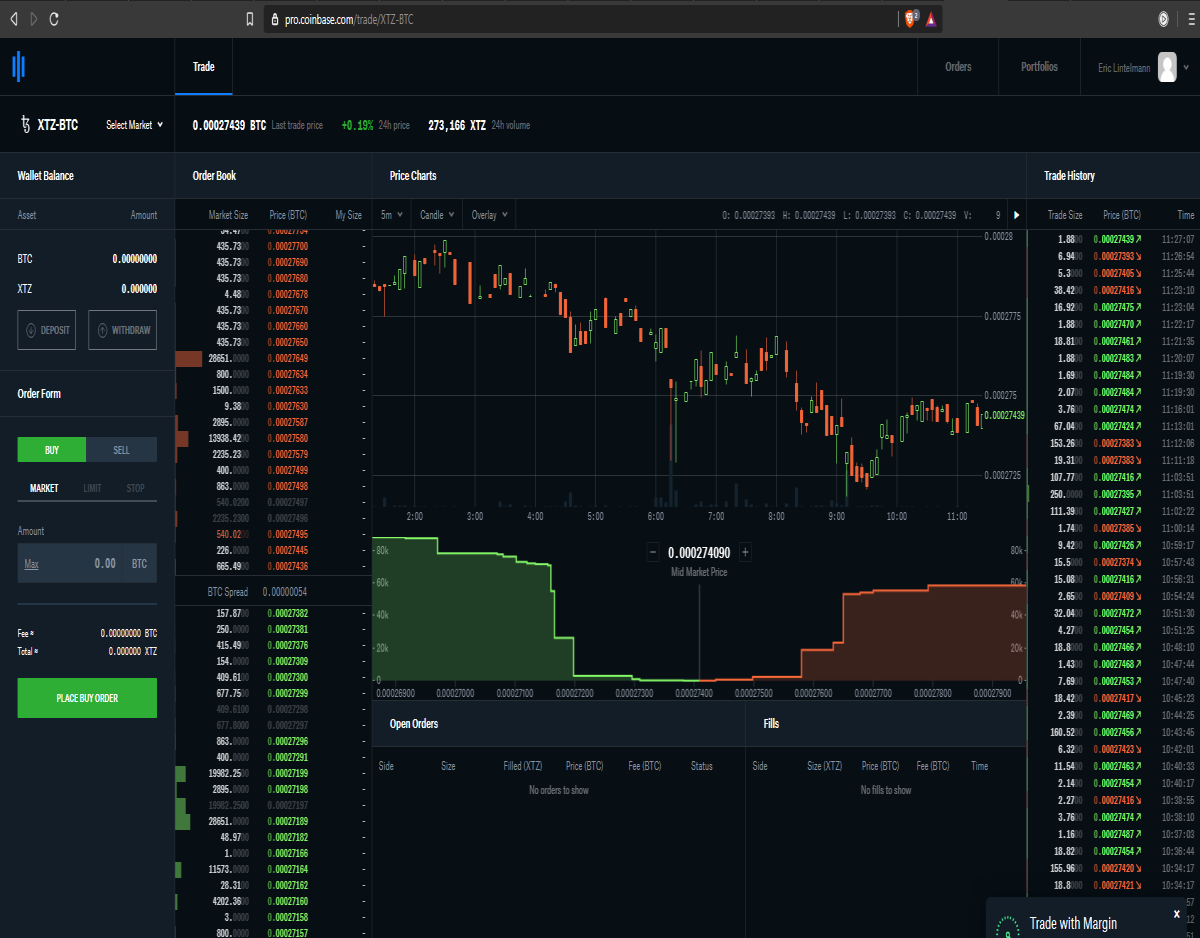The height and width of the screenshot is (938, 1200).
Task: Switch order form to SELL
Action: pyautogui.click(x=122, y=450)
